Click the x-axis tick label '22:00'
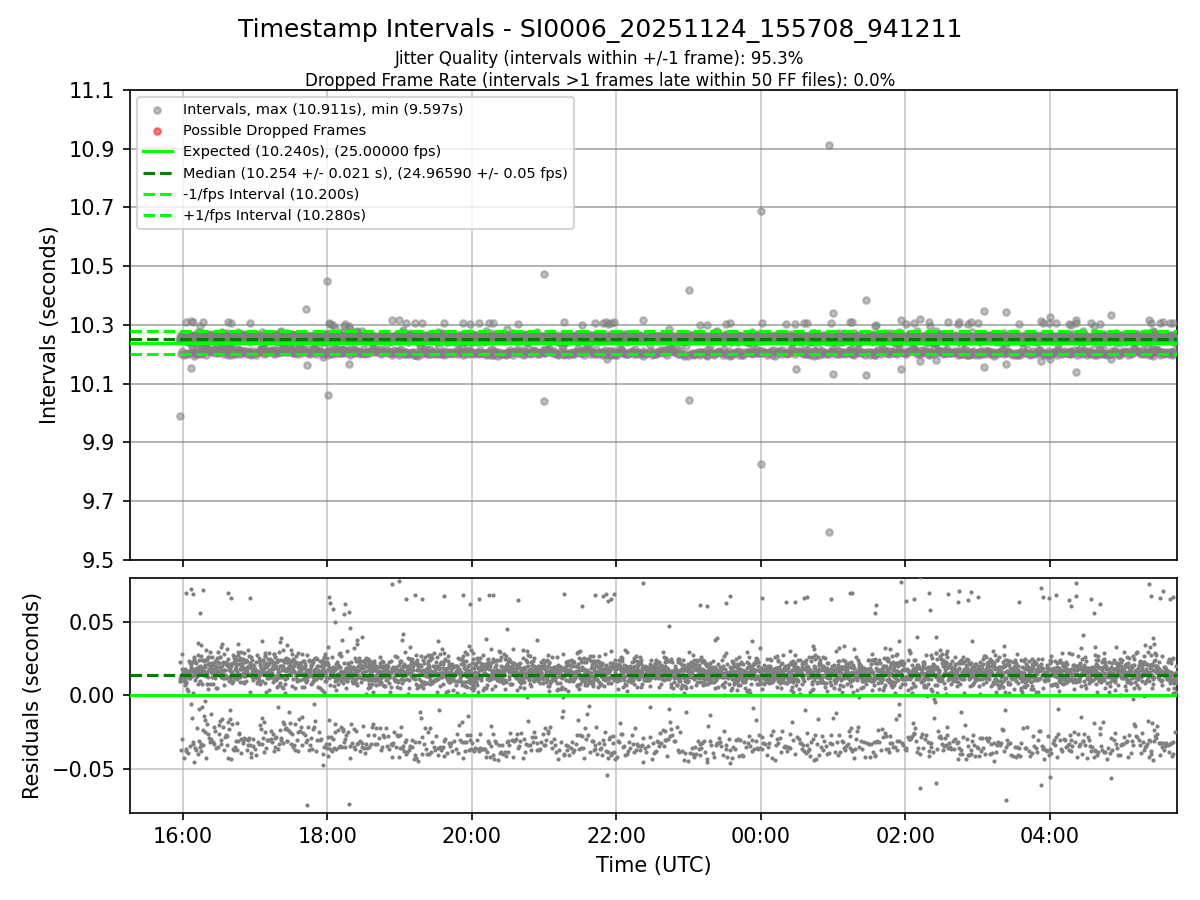This screenshot has width=1200, height=900. click(x=616, y=834)
